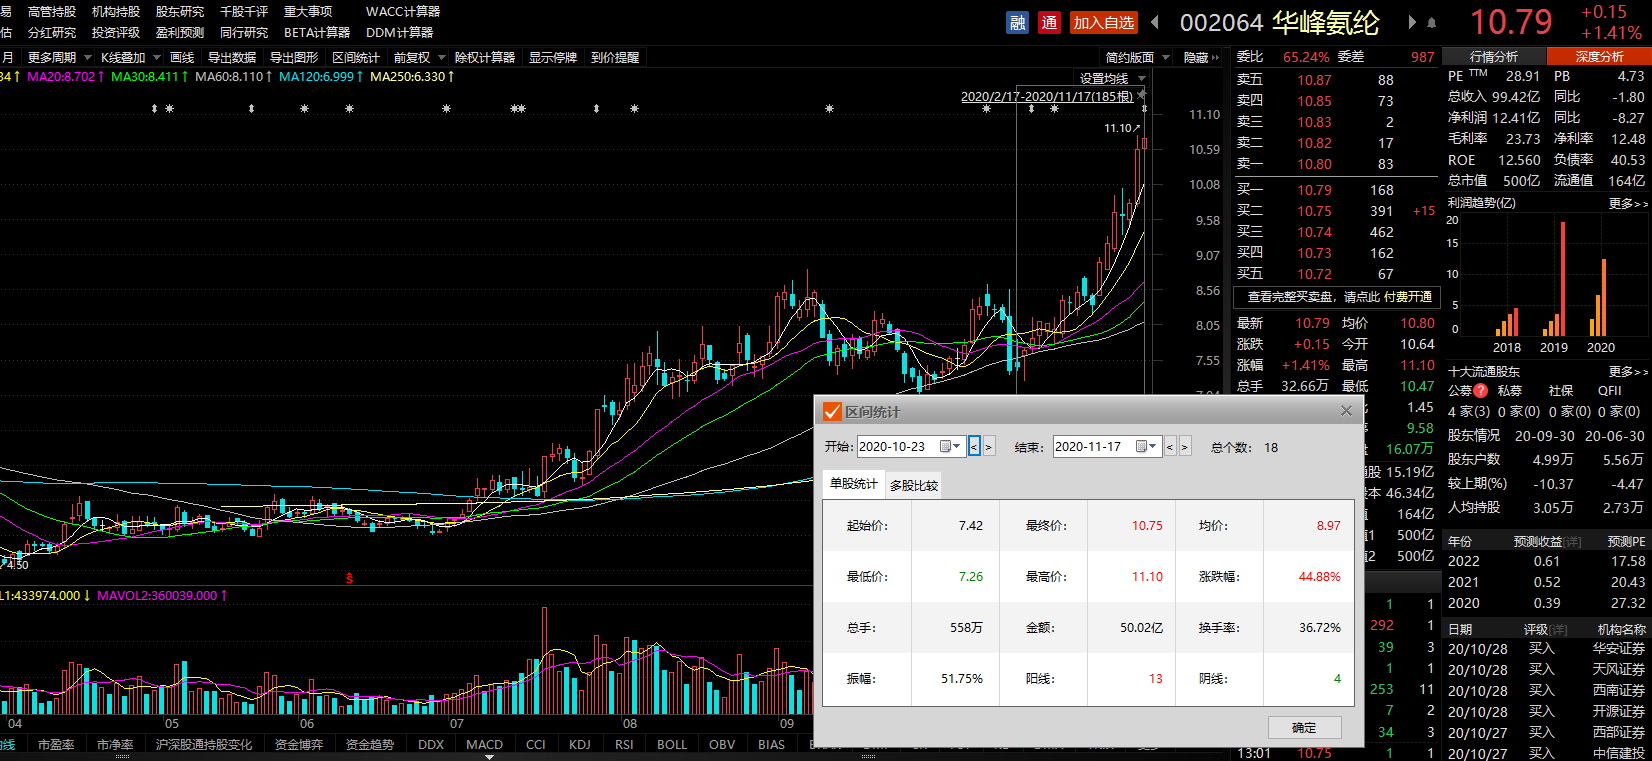The image size is (1652, 761).
Task: Click the price alert bell icon
Action: point(1431,23)
